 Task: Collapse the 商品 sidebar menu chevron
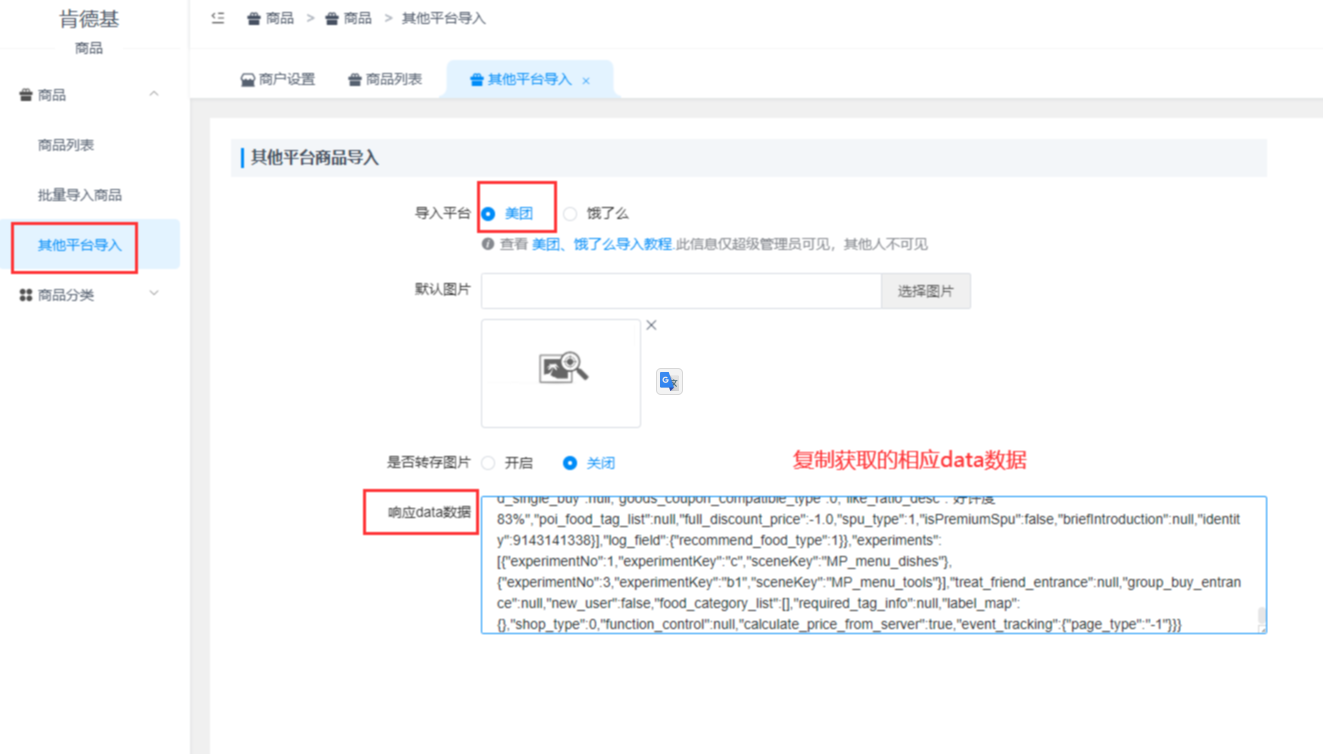point(154,94)
